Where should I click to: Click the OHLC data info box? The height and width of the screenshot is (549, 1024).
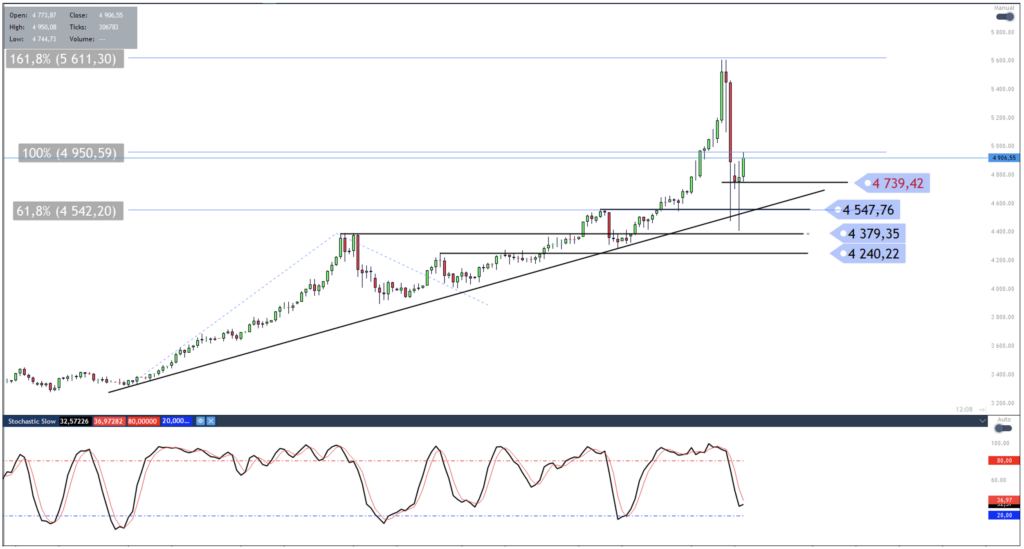click(x=70, y=28)
